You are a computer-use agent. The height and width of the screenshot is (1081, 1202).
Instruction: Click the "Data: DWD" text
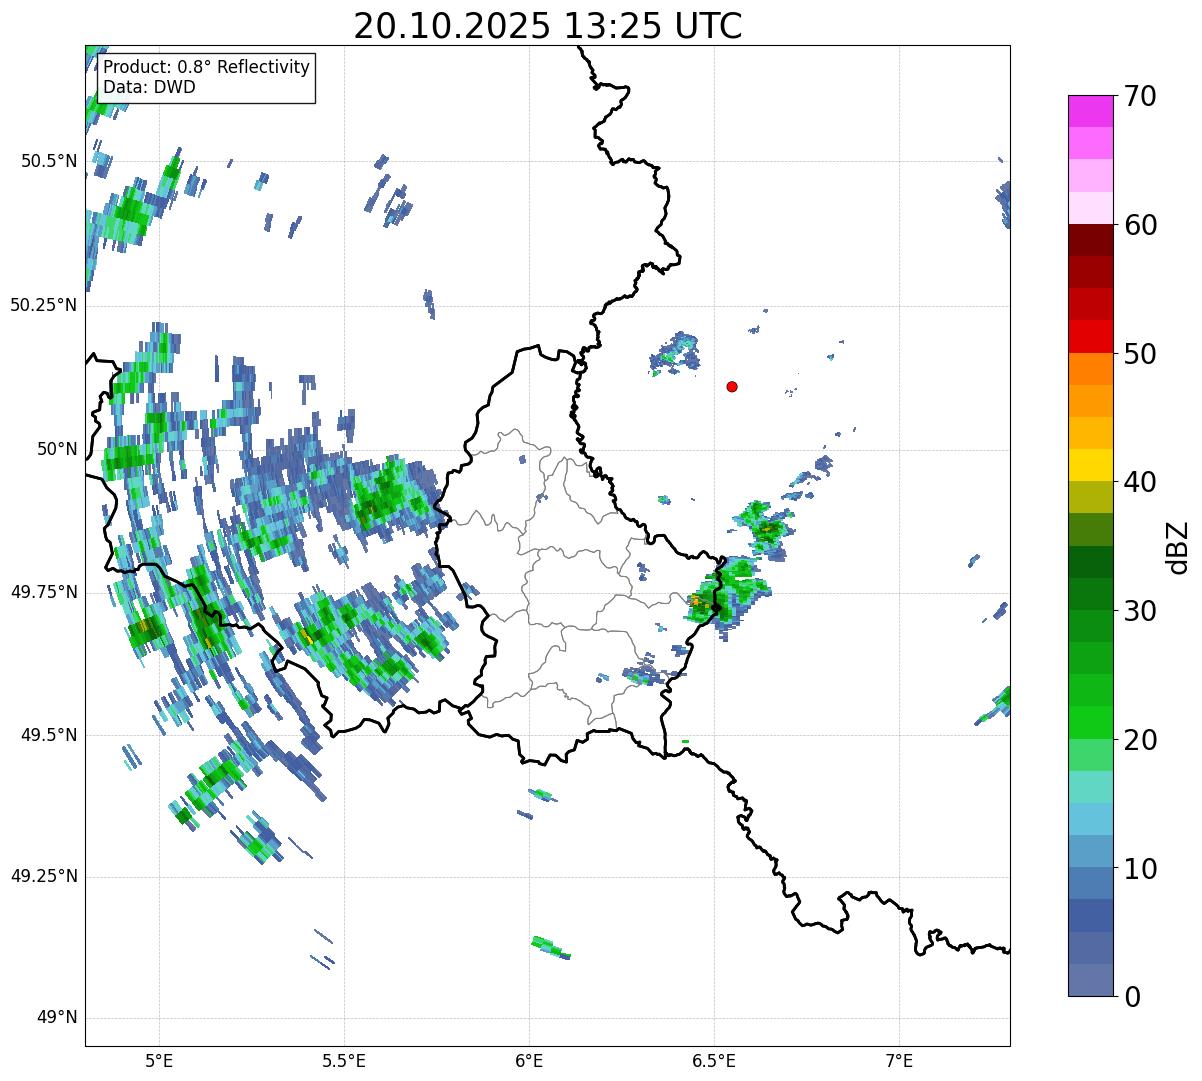[x=149, y=87]
